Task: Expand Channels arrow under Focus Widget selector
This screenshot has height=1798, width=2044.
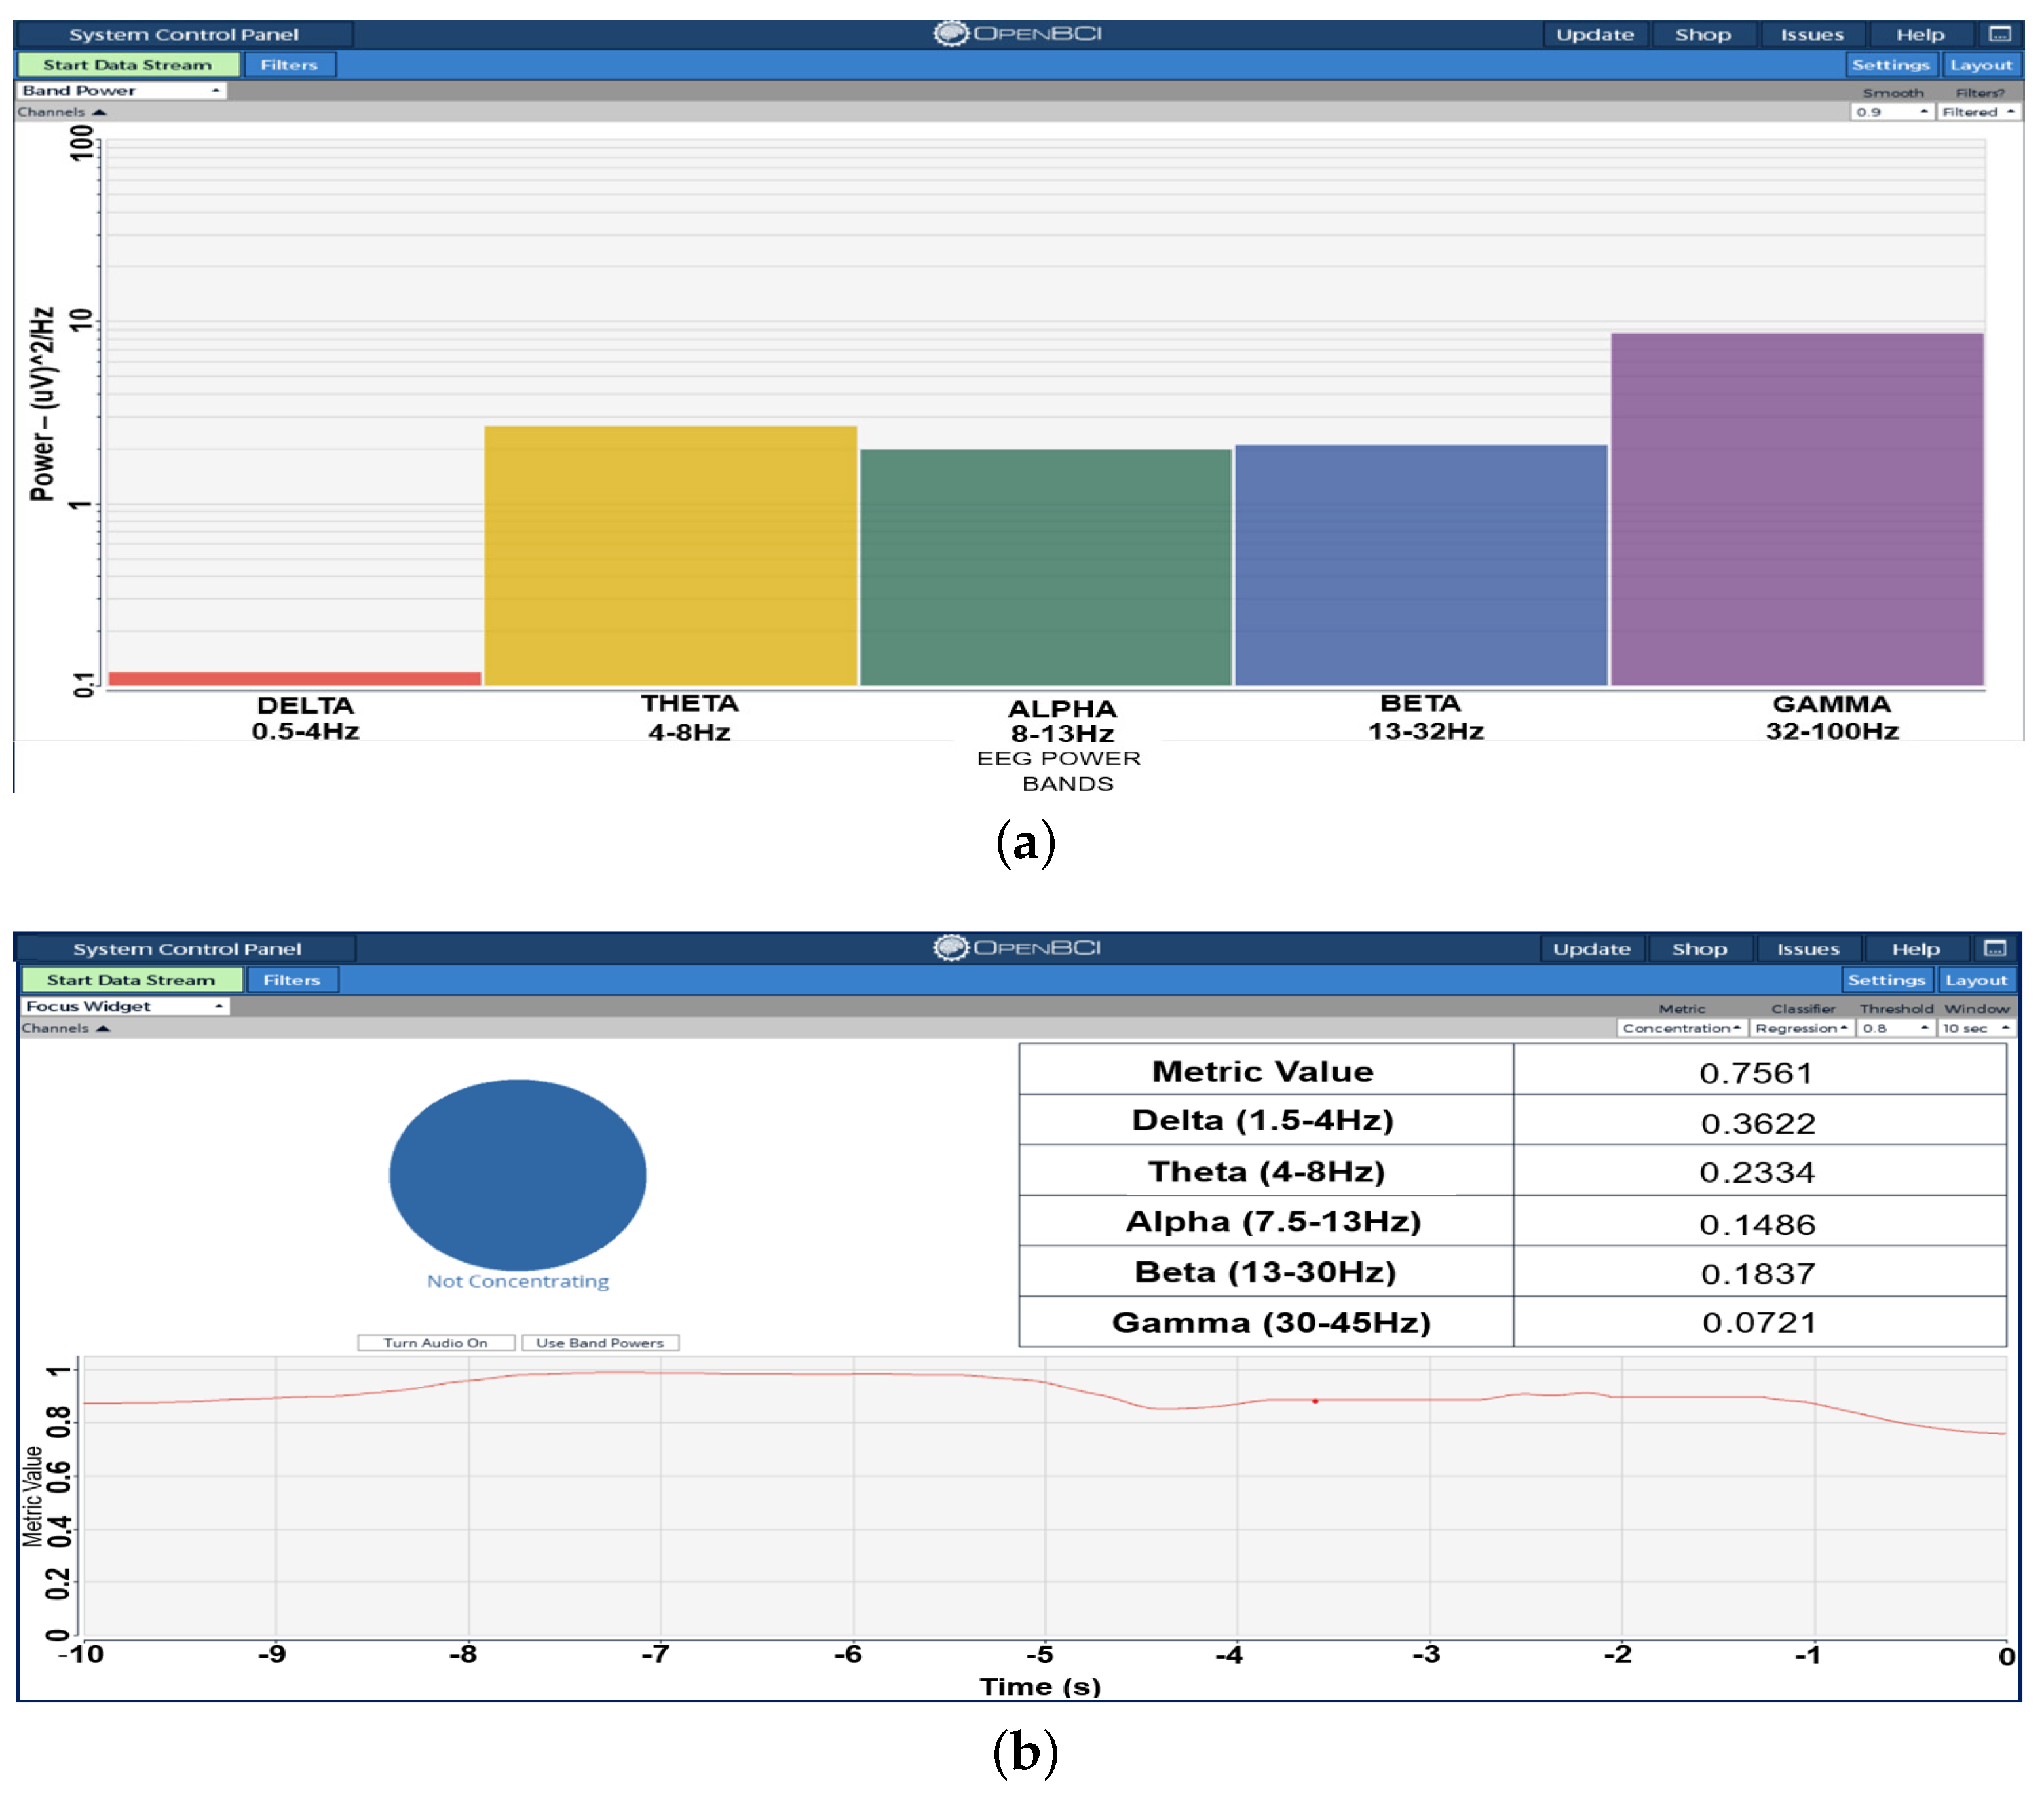Action: [x=102, y=1028]
